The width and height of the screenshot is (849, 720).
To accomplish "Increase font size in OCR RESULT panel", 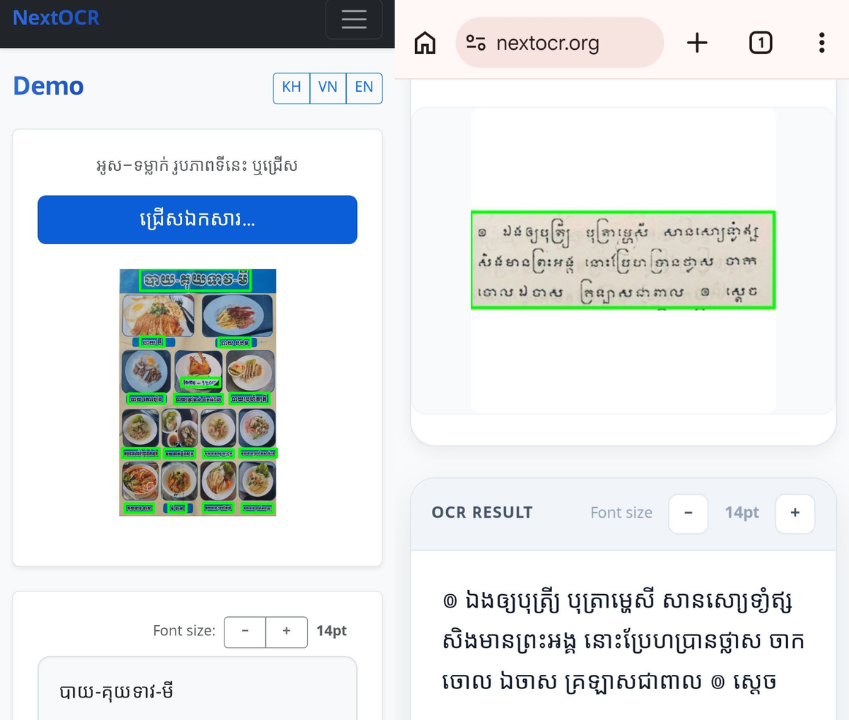I will [795, 513].
